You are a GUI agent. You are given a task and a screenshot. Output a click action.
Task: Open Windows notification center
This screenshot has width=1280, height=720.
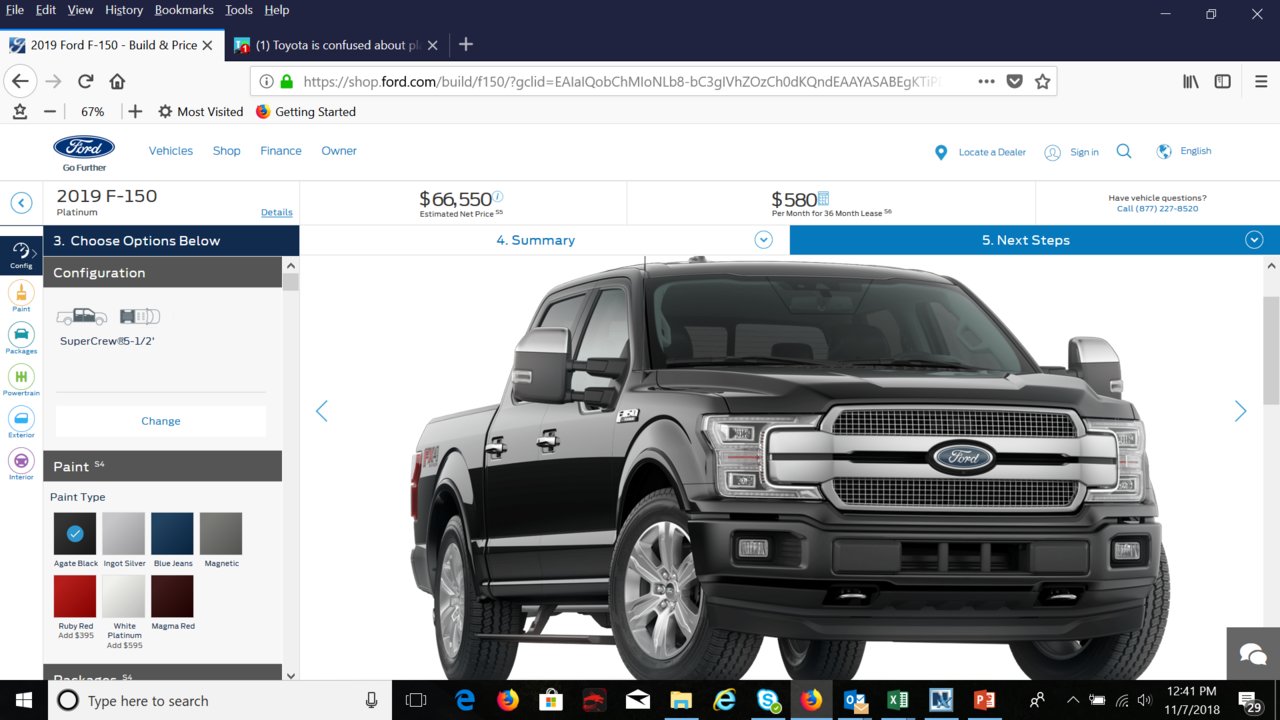coord(1249,700)
